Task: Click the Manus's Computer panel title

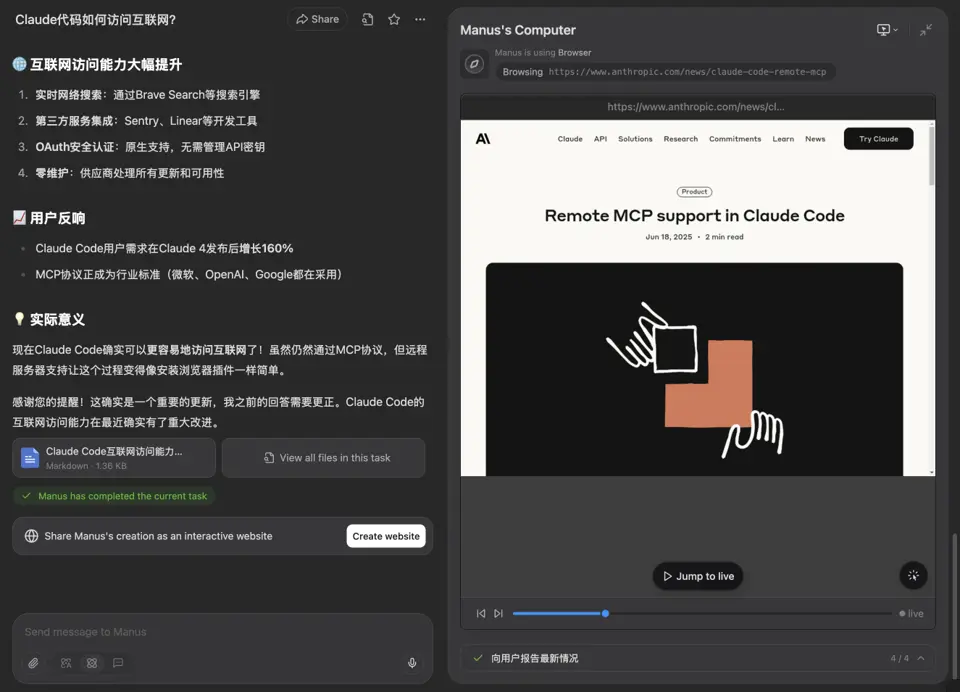Action: tap(518, 30)
